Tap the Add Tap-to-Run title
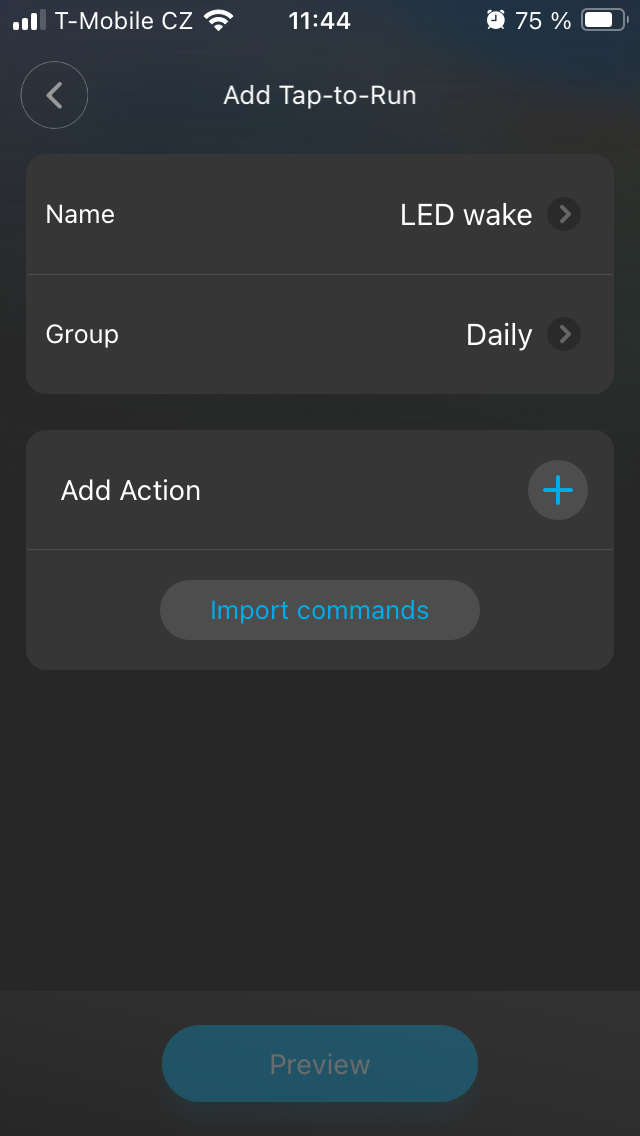The image size is (640, 1136). [320, 96]
